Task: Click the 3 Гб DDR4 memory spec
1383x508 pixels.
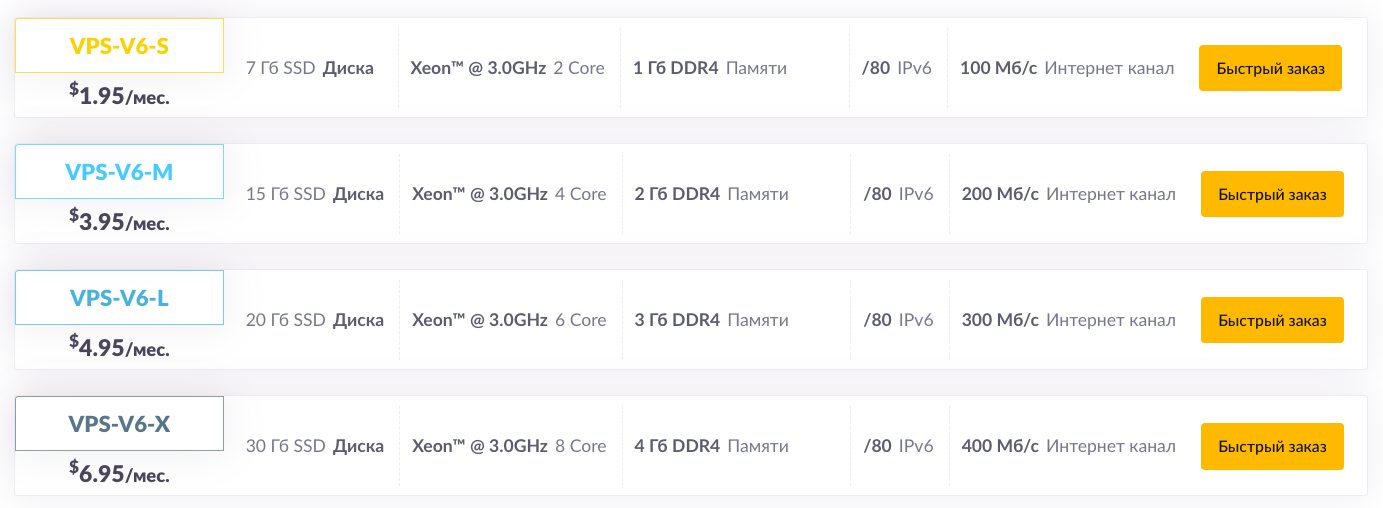Action: coord(712,320)
